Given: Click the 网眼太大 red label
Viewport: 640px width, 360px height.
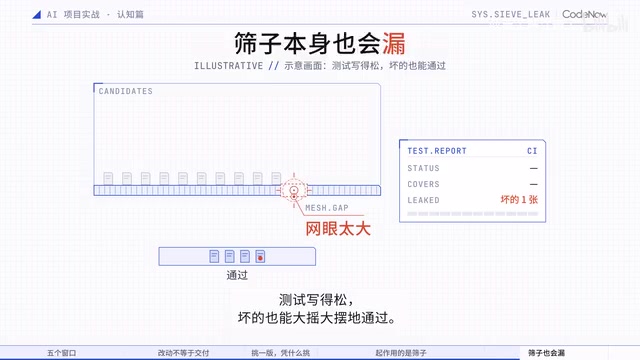Looking at the screenshot, I should coord(338,229).
